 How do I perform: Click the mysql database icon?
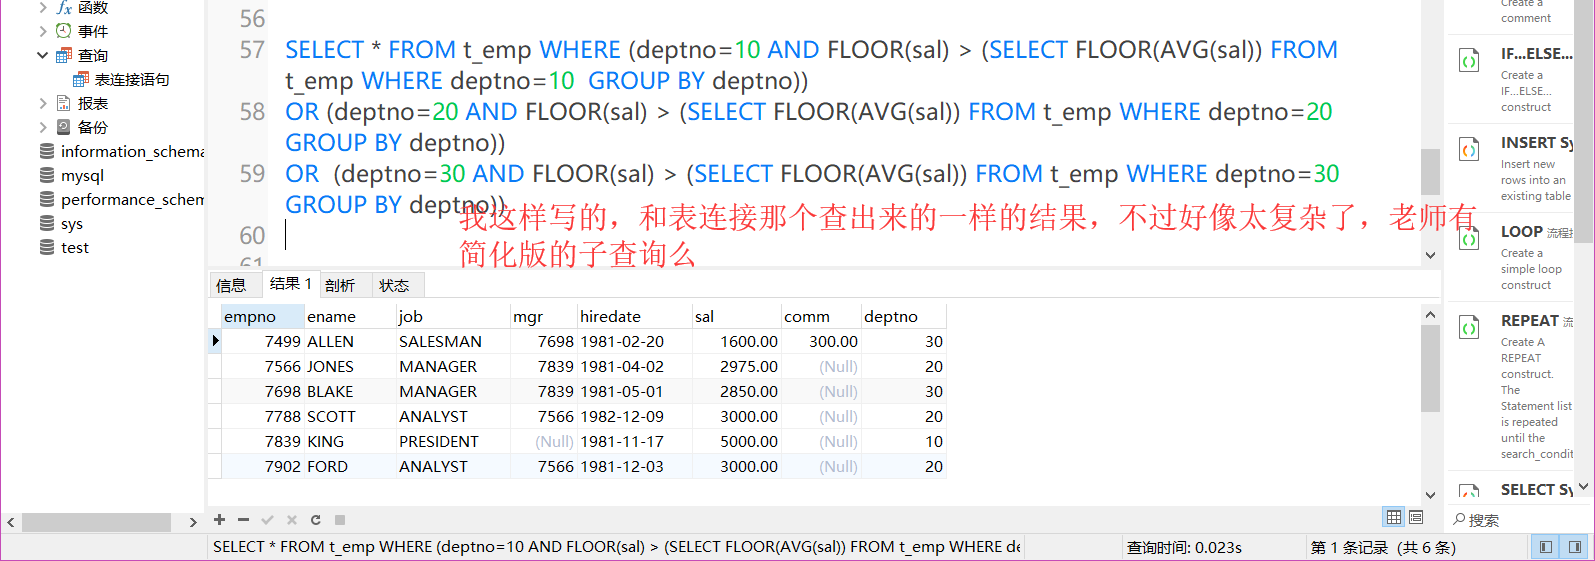click(x=47, y=175)
